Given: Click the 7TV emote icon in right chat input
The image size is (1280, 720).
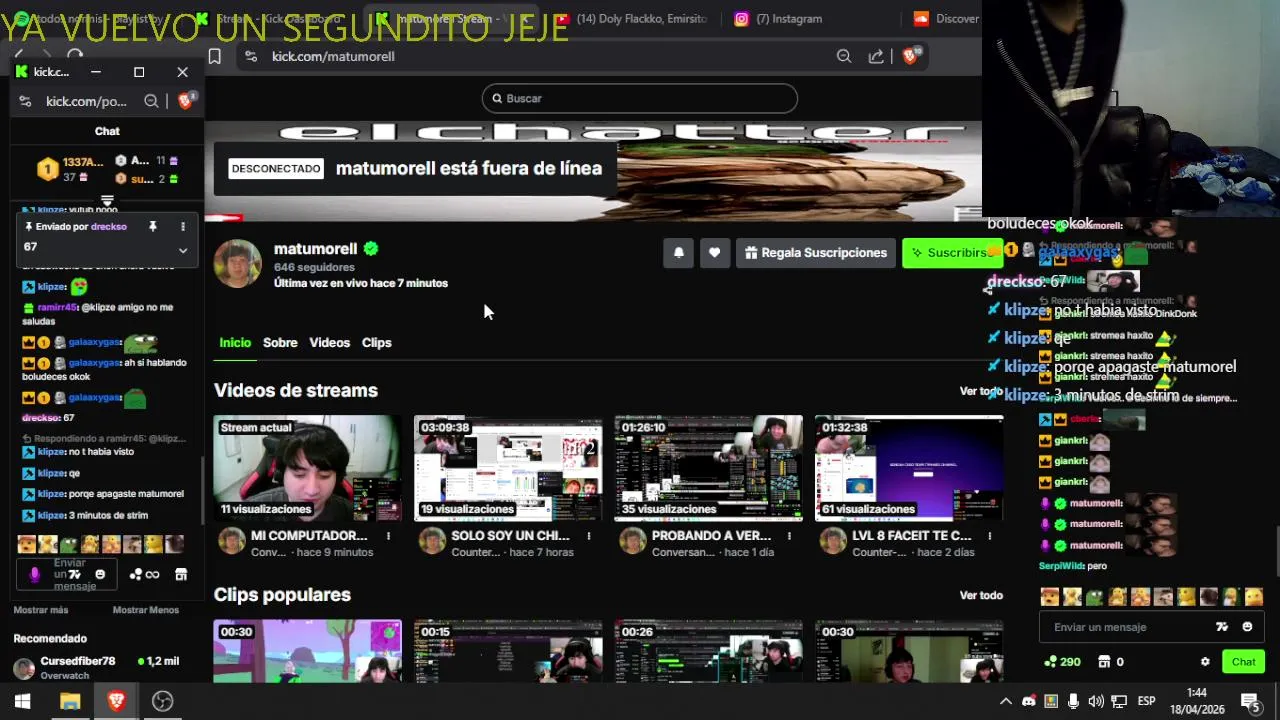Looking at the screenshot, I should coord(1221,627).
